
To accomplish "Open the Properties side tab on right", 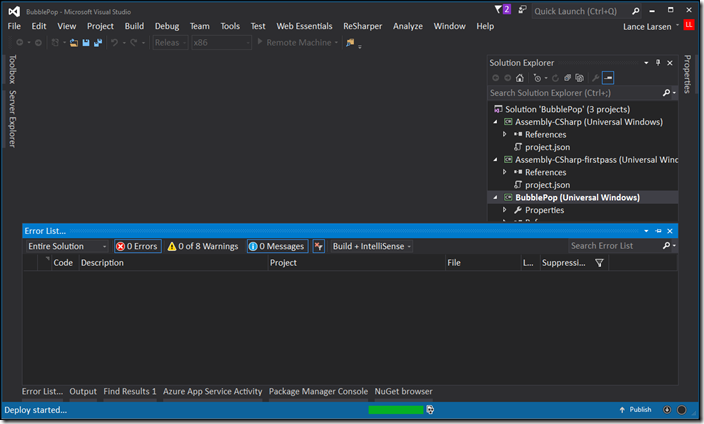I will (x=687, y=74).
